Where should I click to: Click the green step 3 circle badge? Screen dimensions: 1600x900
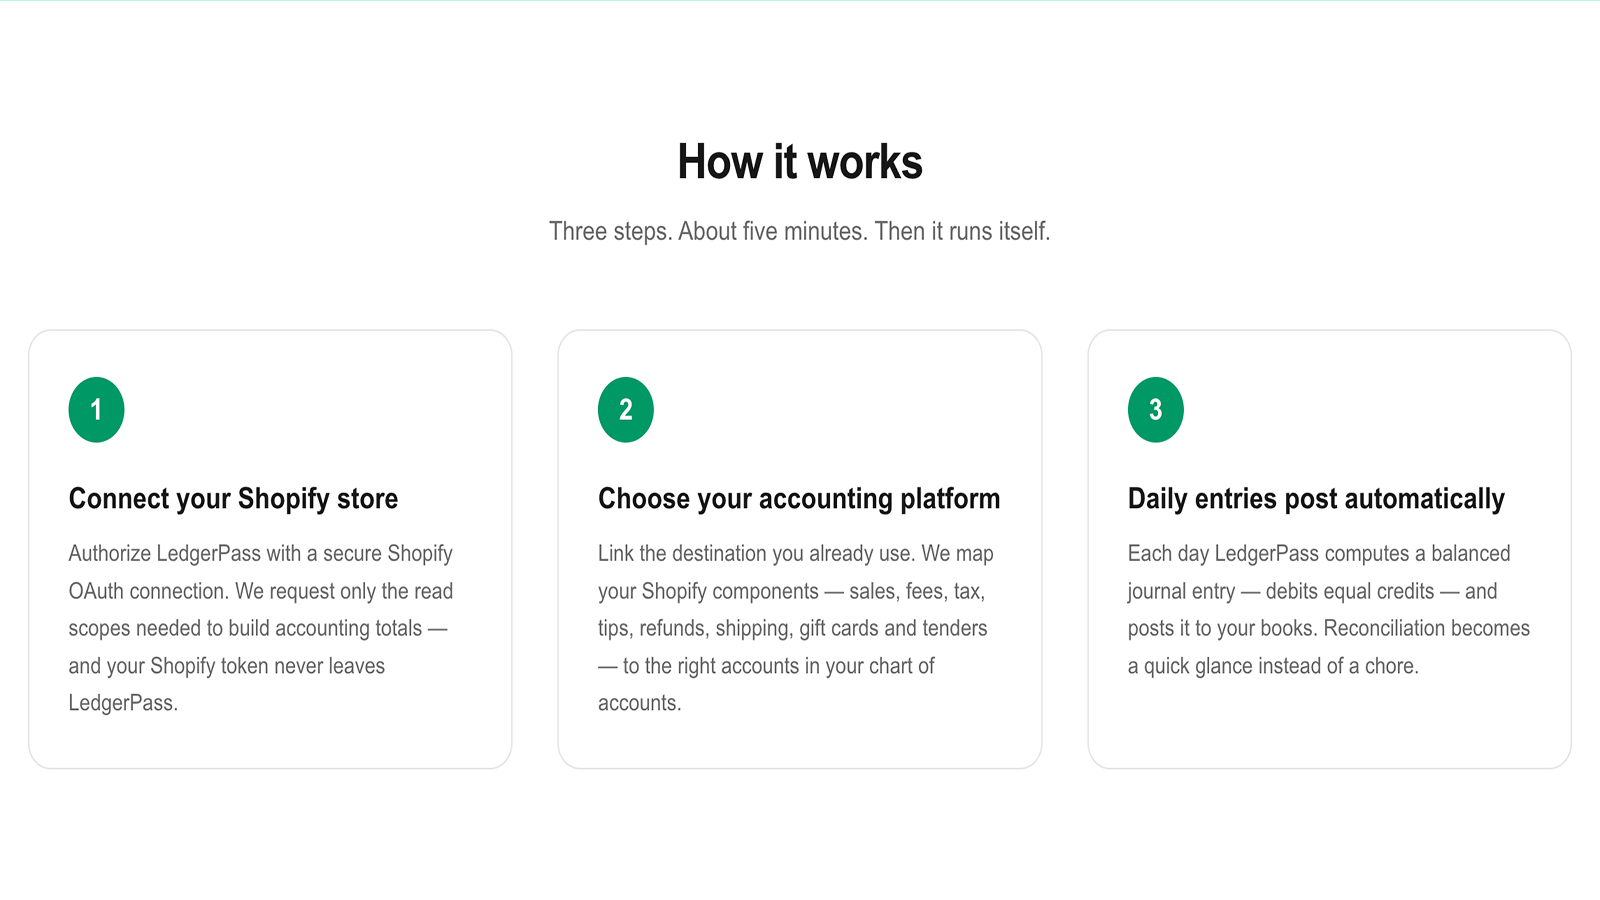(1156, 409)
